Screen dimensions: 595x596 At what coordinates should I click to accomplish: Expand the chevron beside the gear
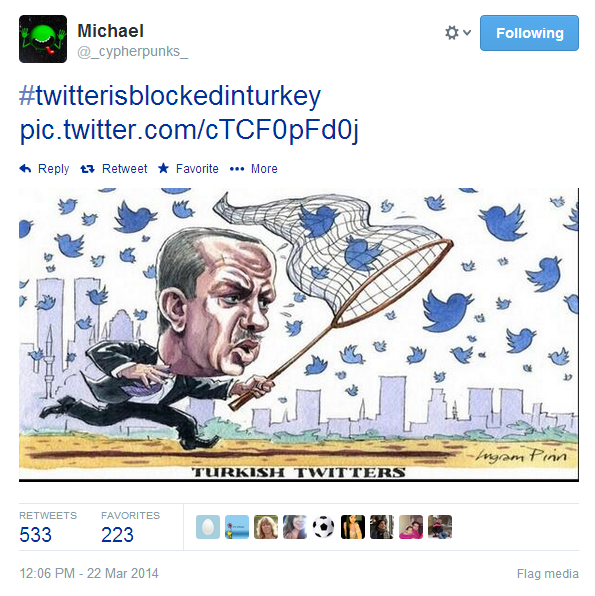[x=467, y=33]
